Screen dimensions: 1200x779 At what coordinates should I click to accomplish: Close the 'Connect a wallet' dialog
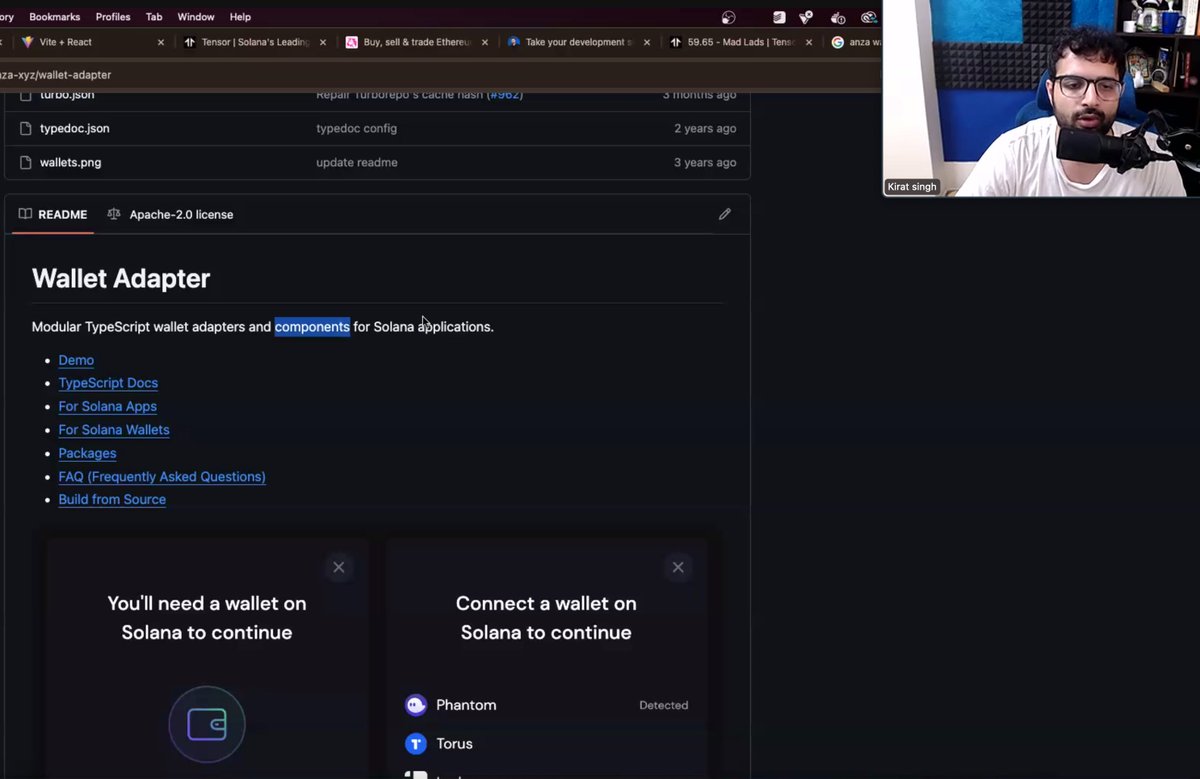678,566
